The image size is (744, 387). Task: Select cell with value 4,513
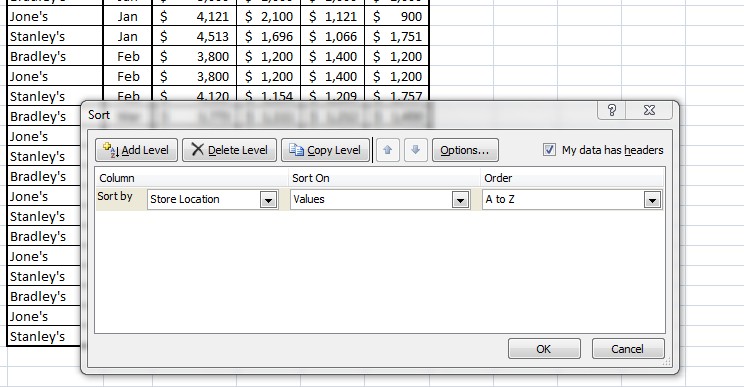click(x=194, y=37)
